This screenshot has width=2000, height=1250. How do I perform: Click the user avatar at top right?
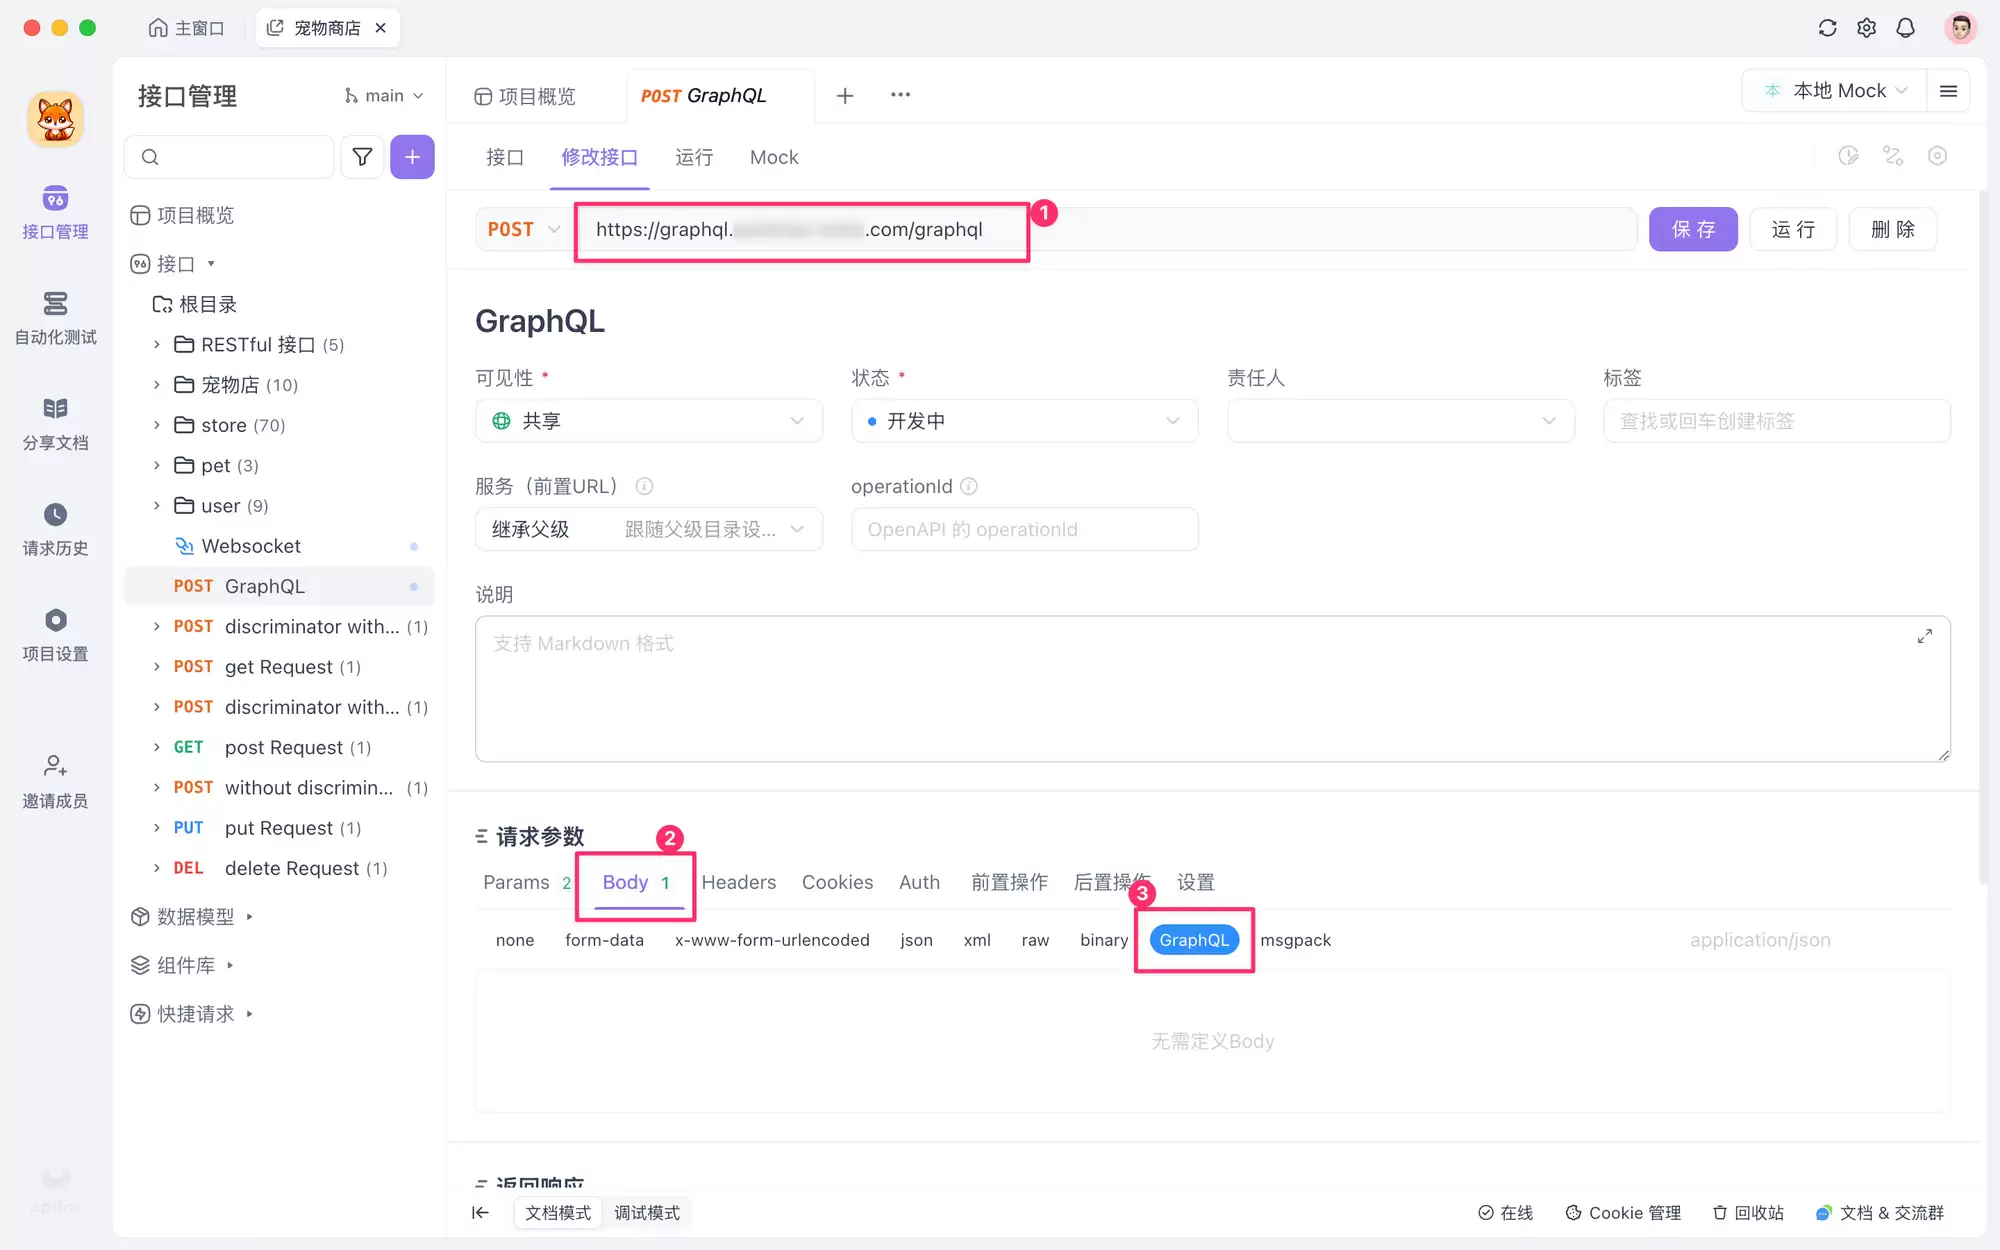click(1960, 28)
